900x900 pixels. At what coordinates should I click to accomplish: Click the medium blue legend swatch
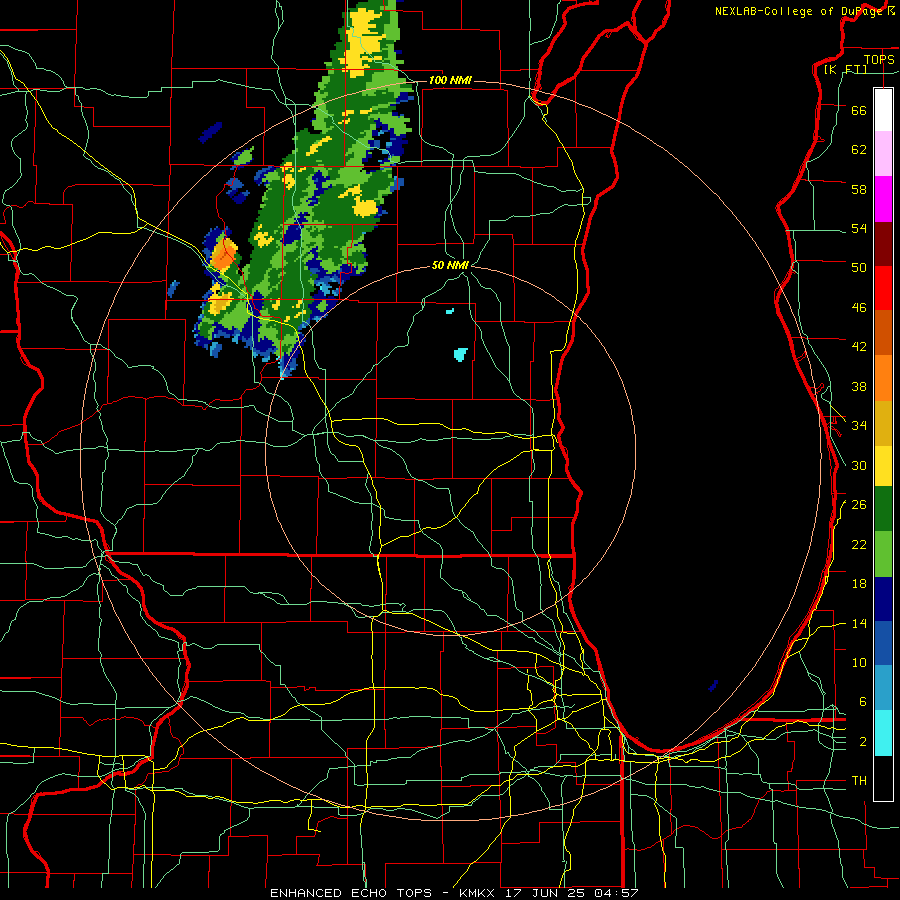point(883,643)
